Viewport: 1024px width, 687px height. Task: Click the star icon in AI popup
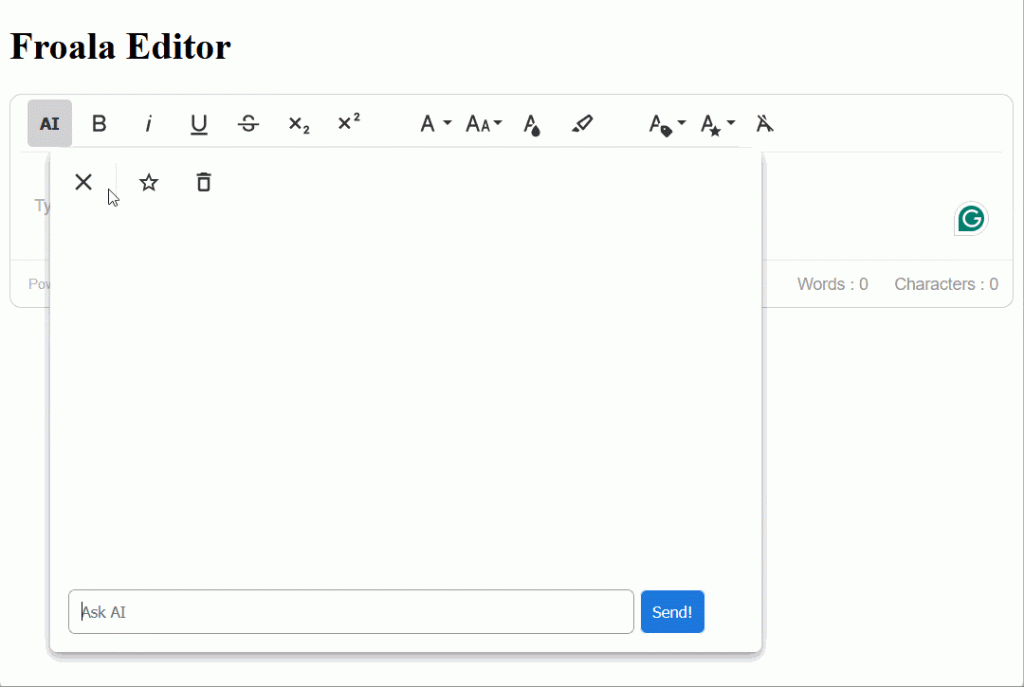pos(148,182)
